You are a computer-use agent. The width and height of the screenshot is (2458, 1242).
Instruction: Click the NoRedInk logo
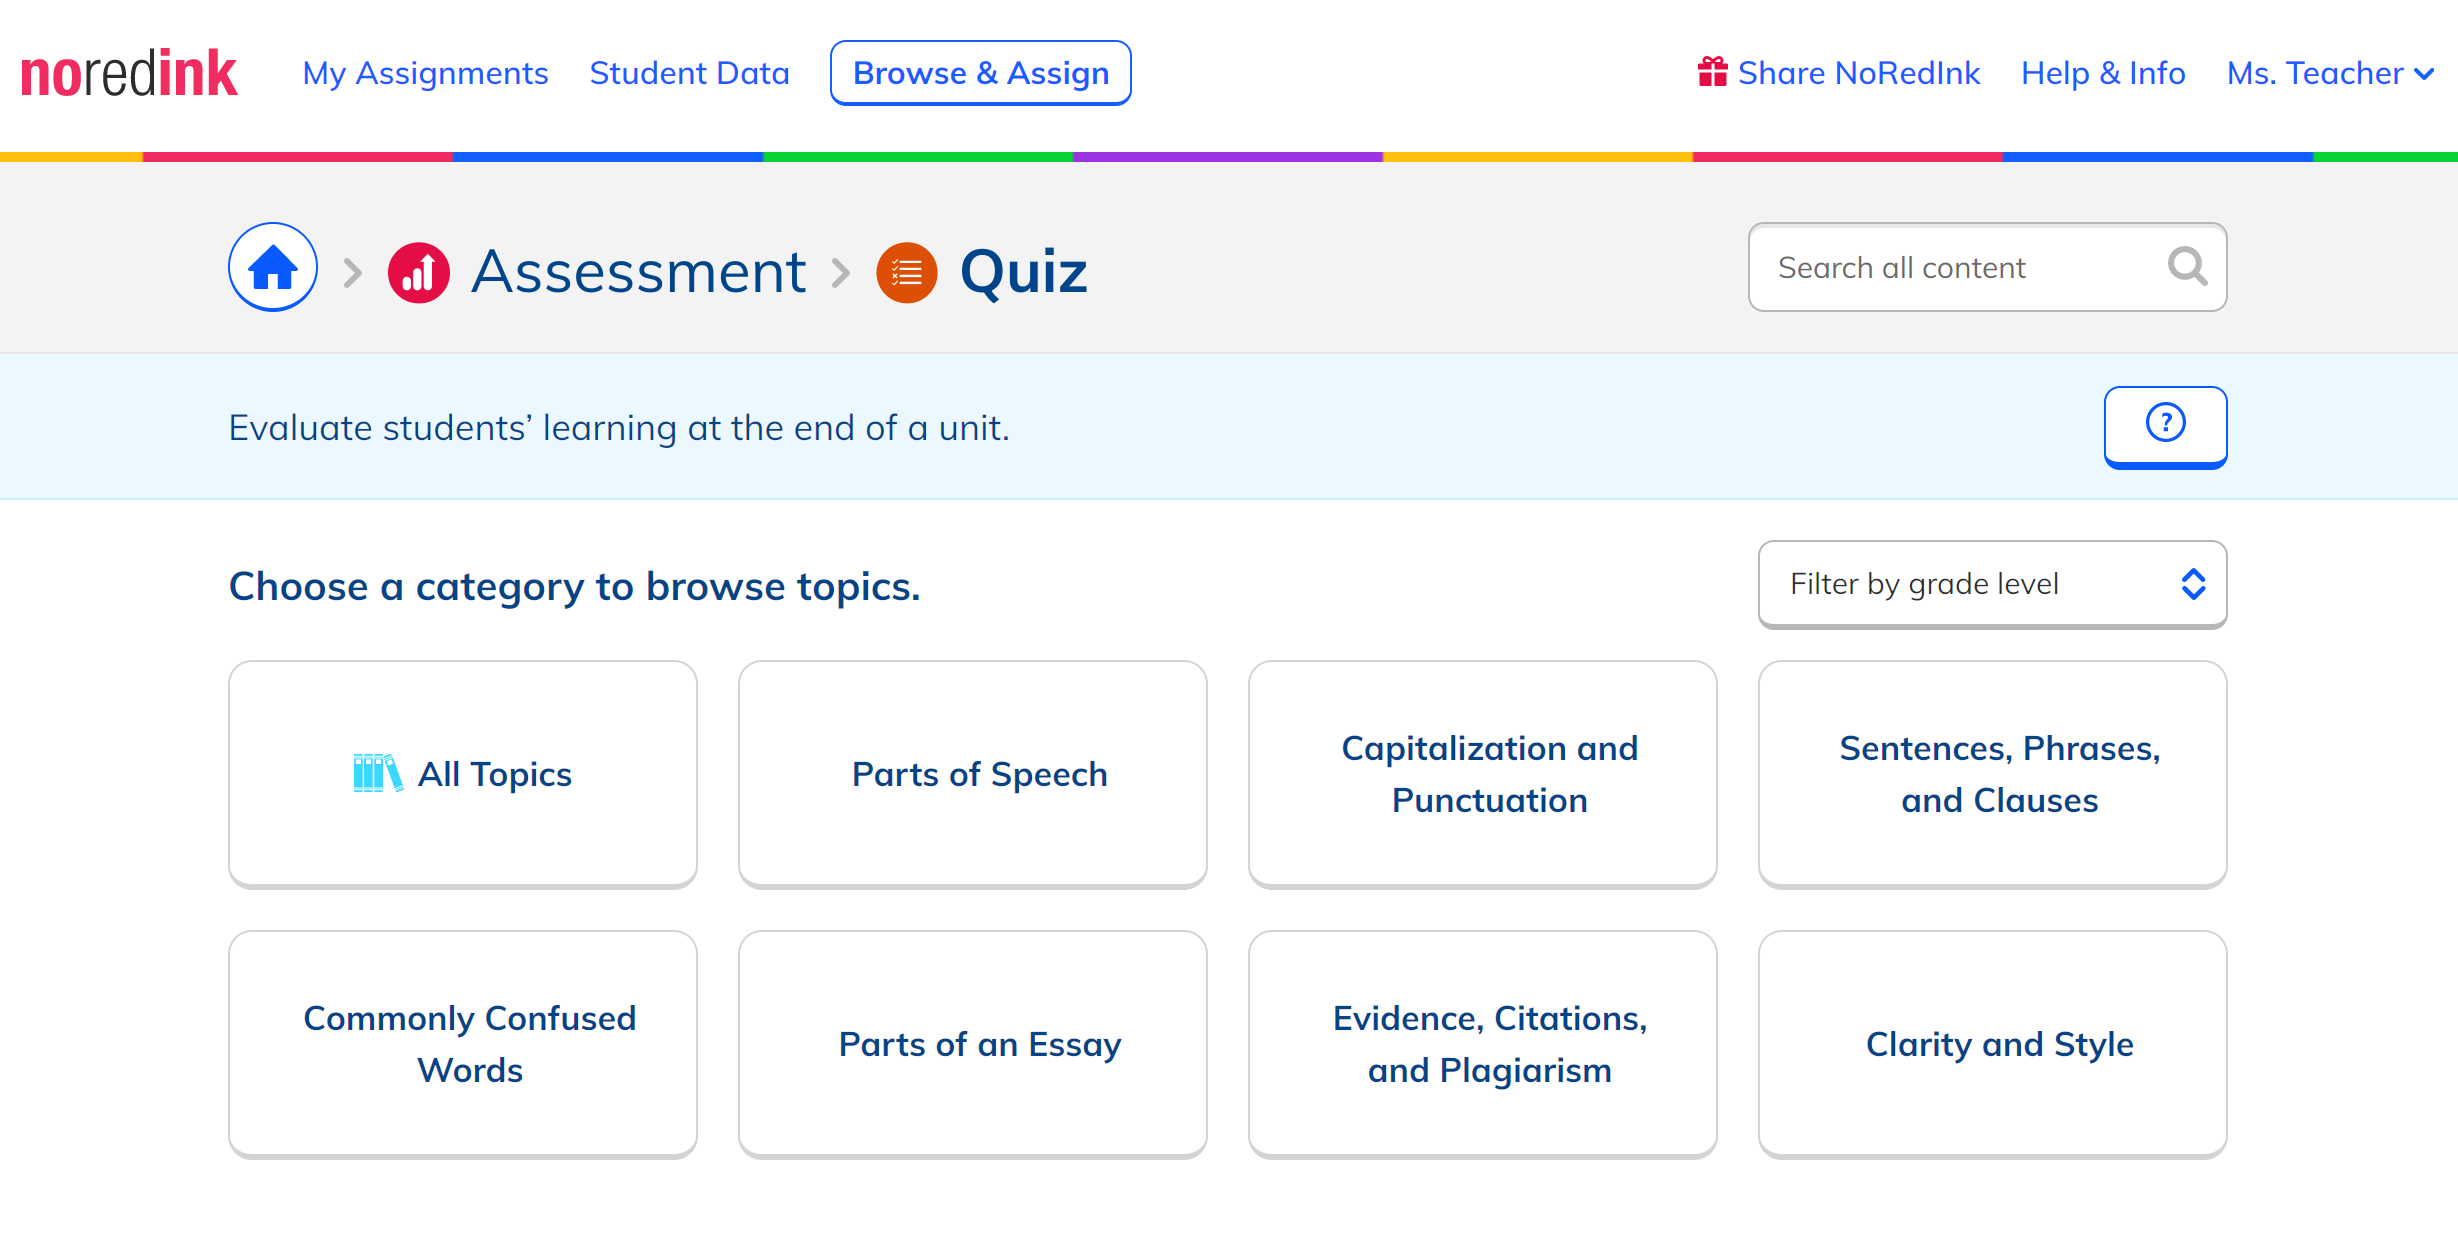[x=129, y=73]
